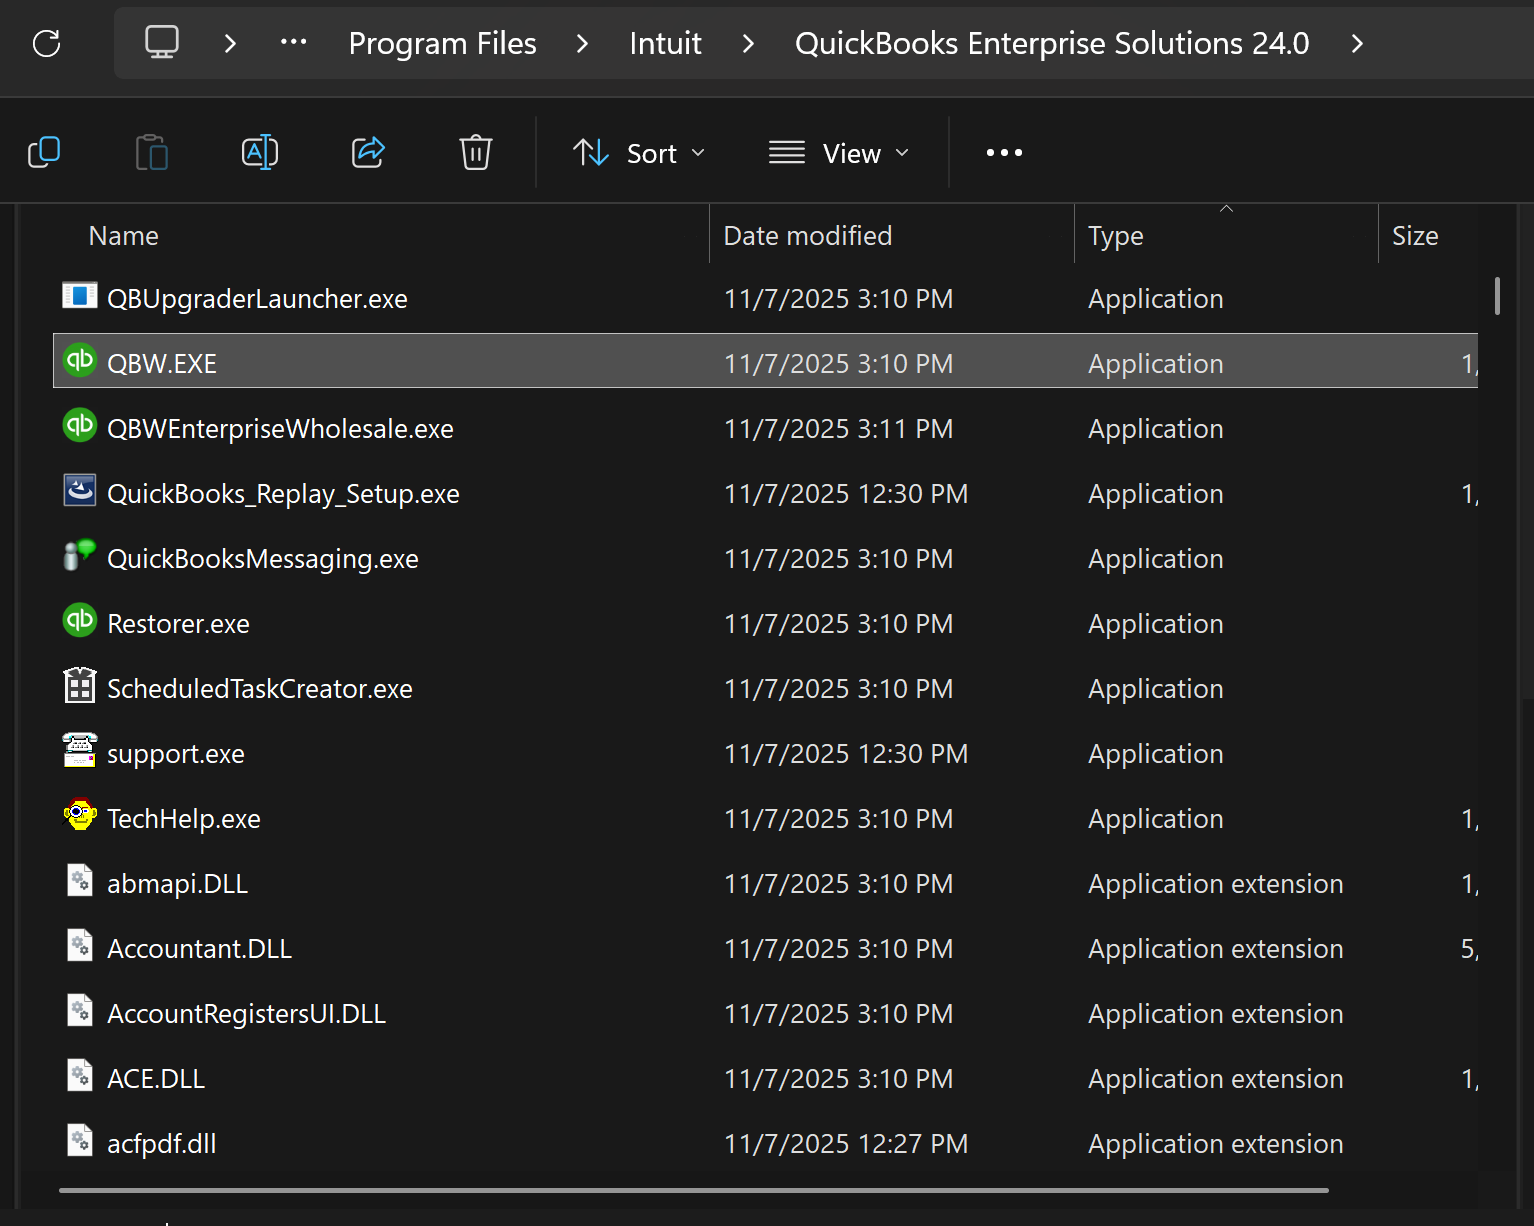Viewport: 1534px width, 1226px height.
Task: Click the ScheduledTaskCreator.exe file name
Action: click(x=260, y=689)
